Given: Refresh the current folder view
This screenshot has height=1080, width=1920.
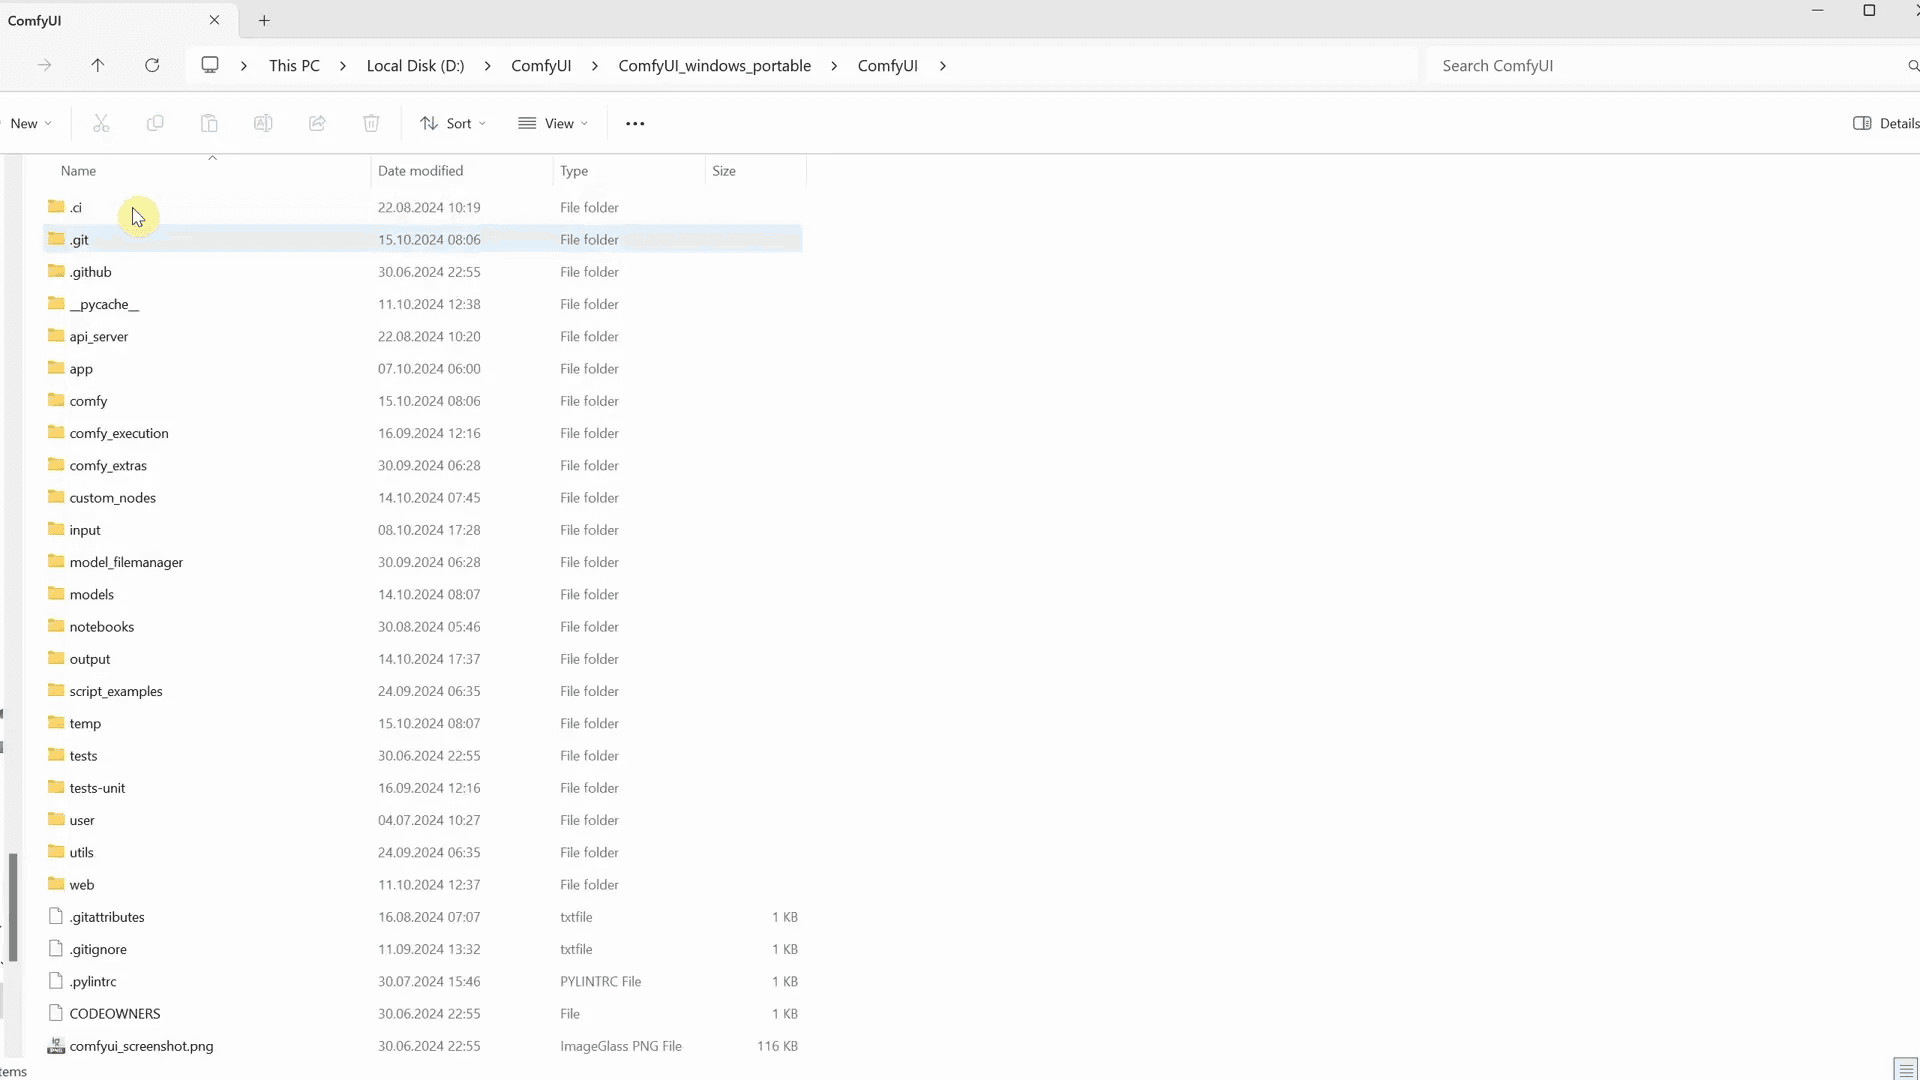Looking at the screenshot, I should (x=152, y=65).
